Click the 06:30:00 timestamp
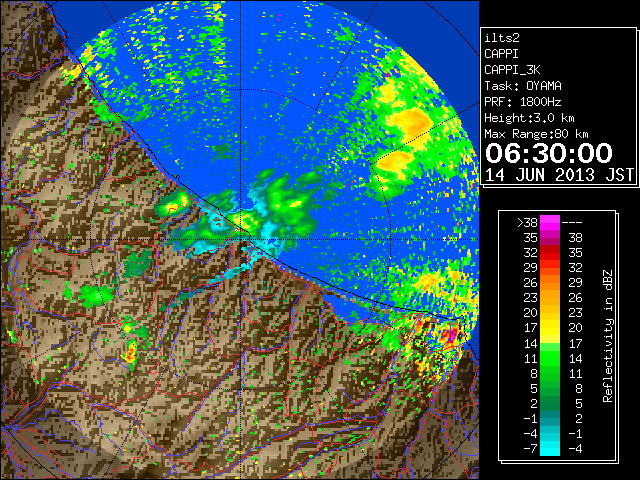Image resolution: width=640 pixels, height=480 pixels. [x=549, y=153]
